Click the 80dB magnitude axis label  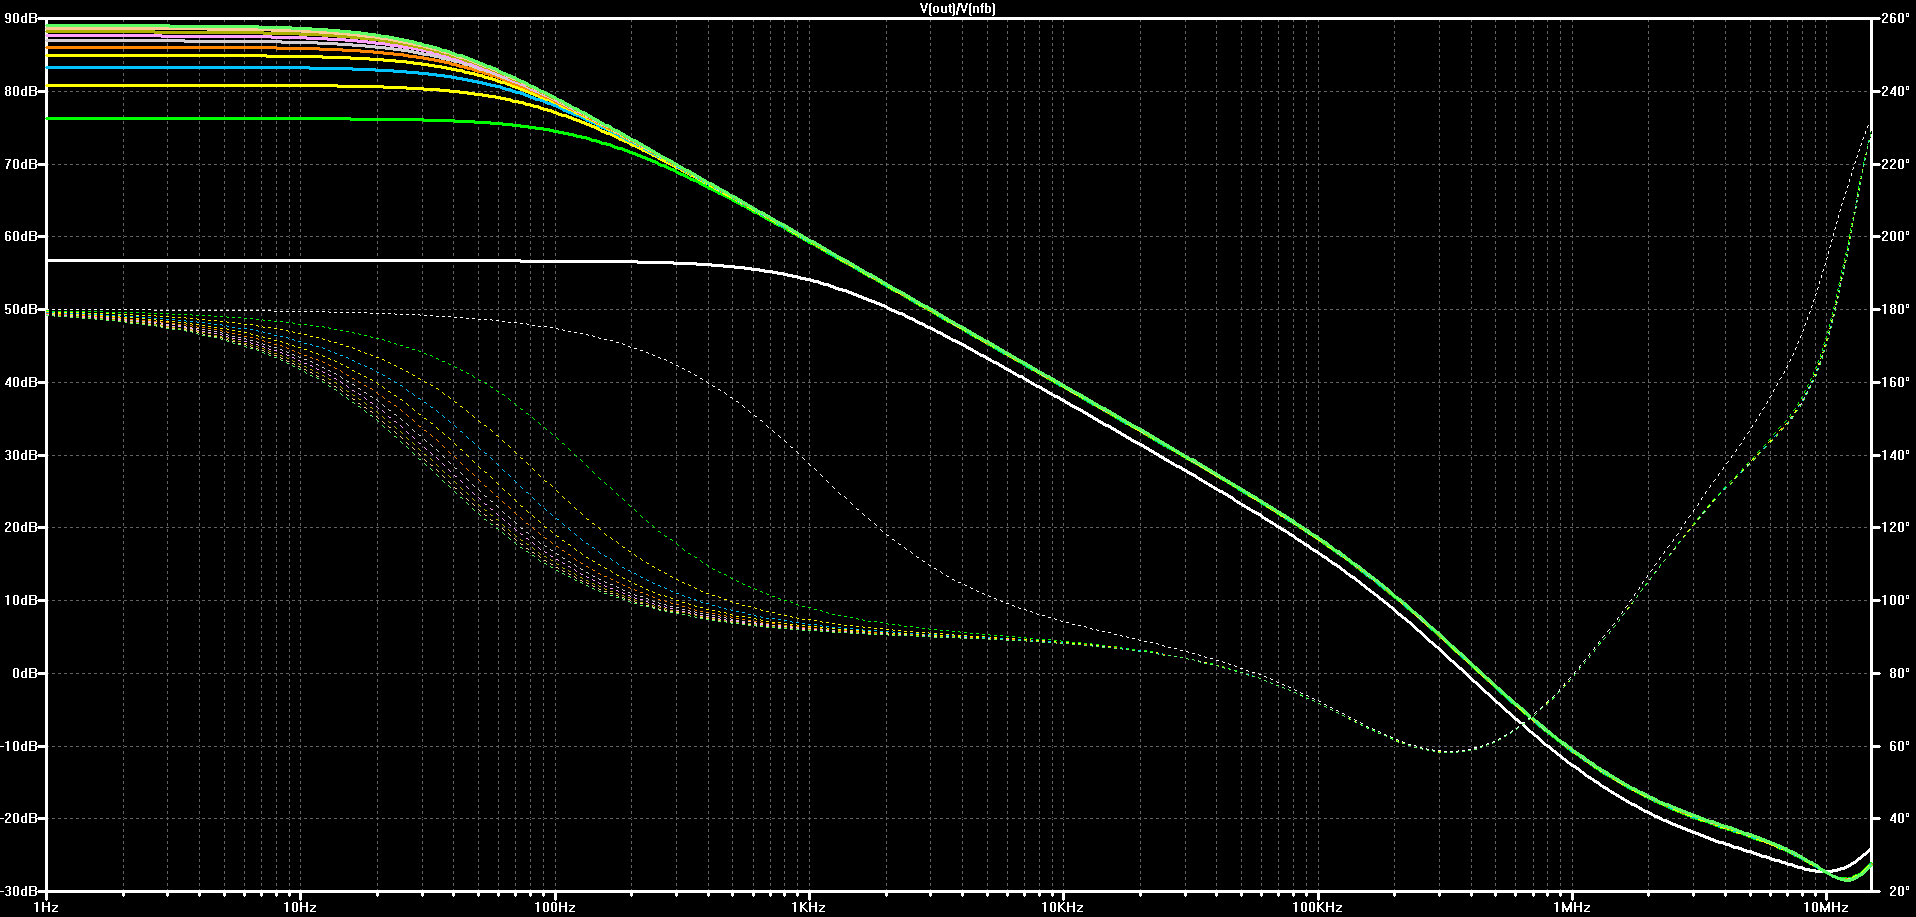tap(21, 92)
